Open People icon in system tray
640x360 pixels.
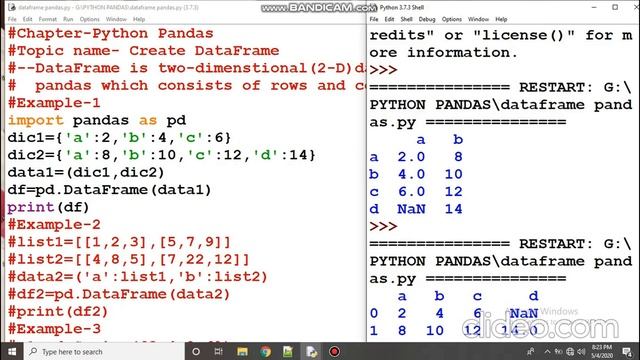tap(531, 351)
